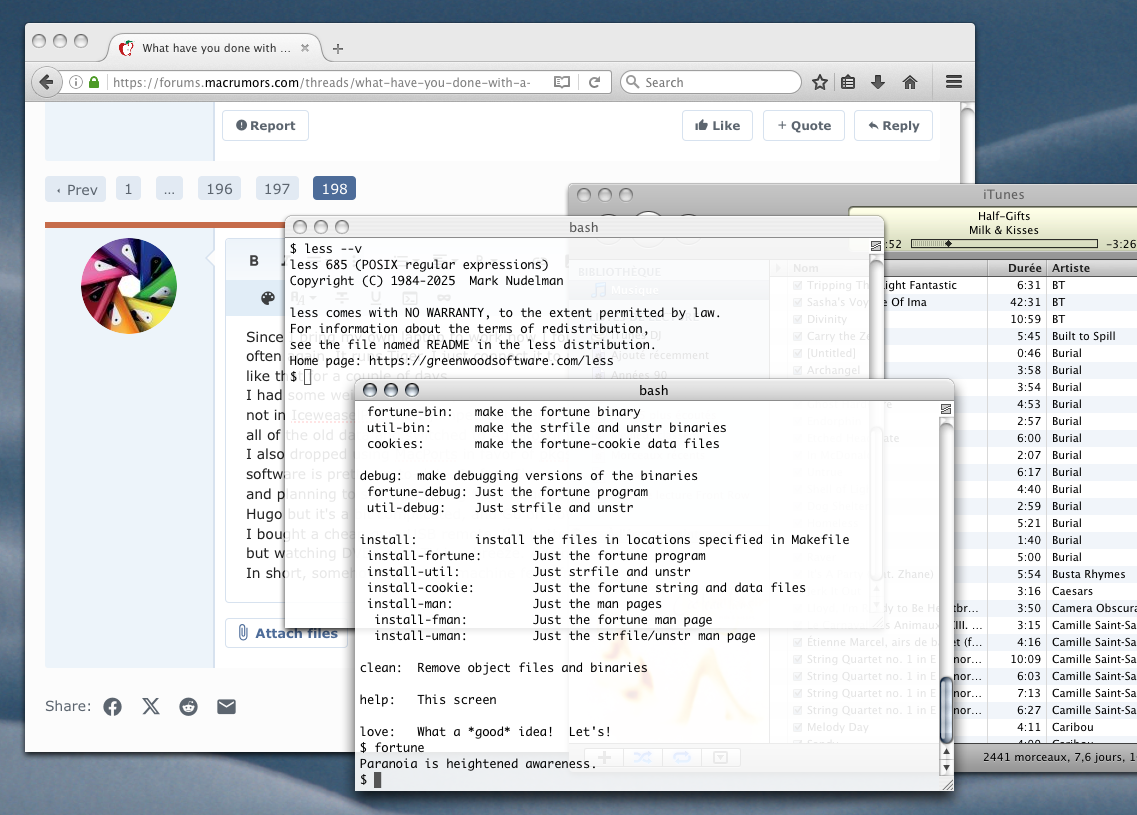This screenshot has width=1137, height=815.
Task: Toggle shuffle button at bottom of iTunes
Action: click(x=642, y=758)
